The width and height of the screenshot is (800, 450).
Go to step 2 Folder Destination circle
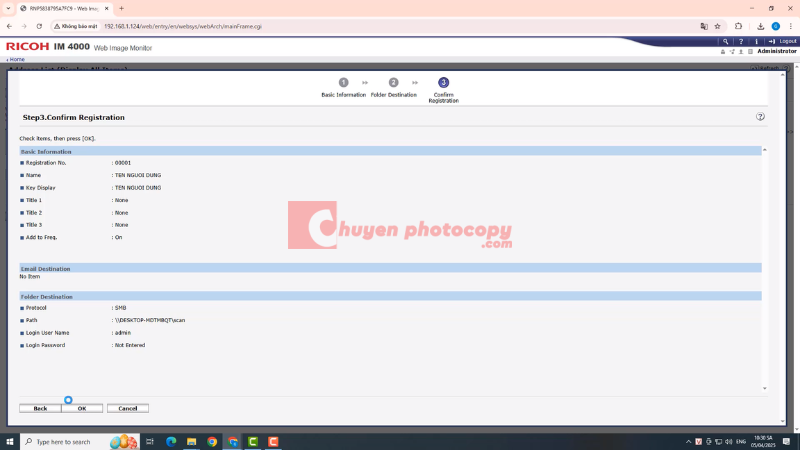tap(393, 83)
